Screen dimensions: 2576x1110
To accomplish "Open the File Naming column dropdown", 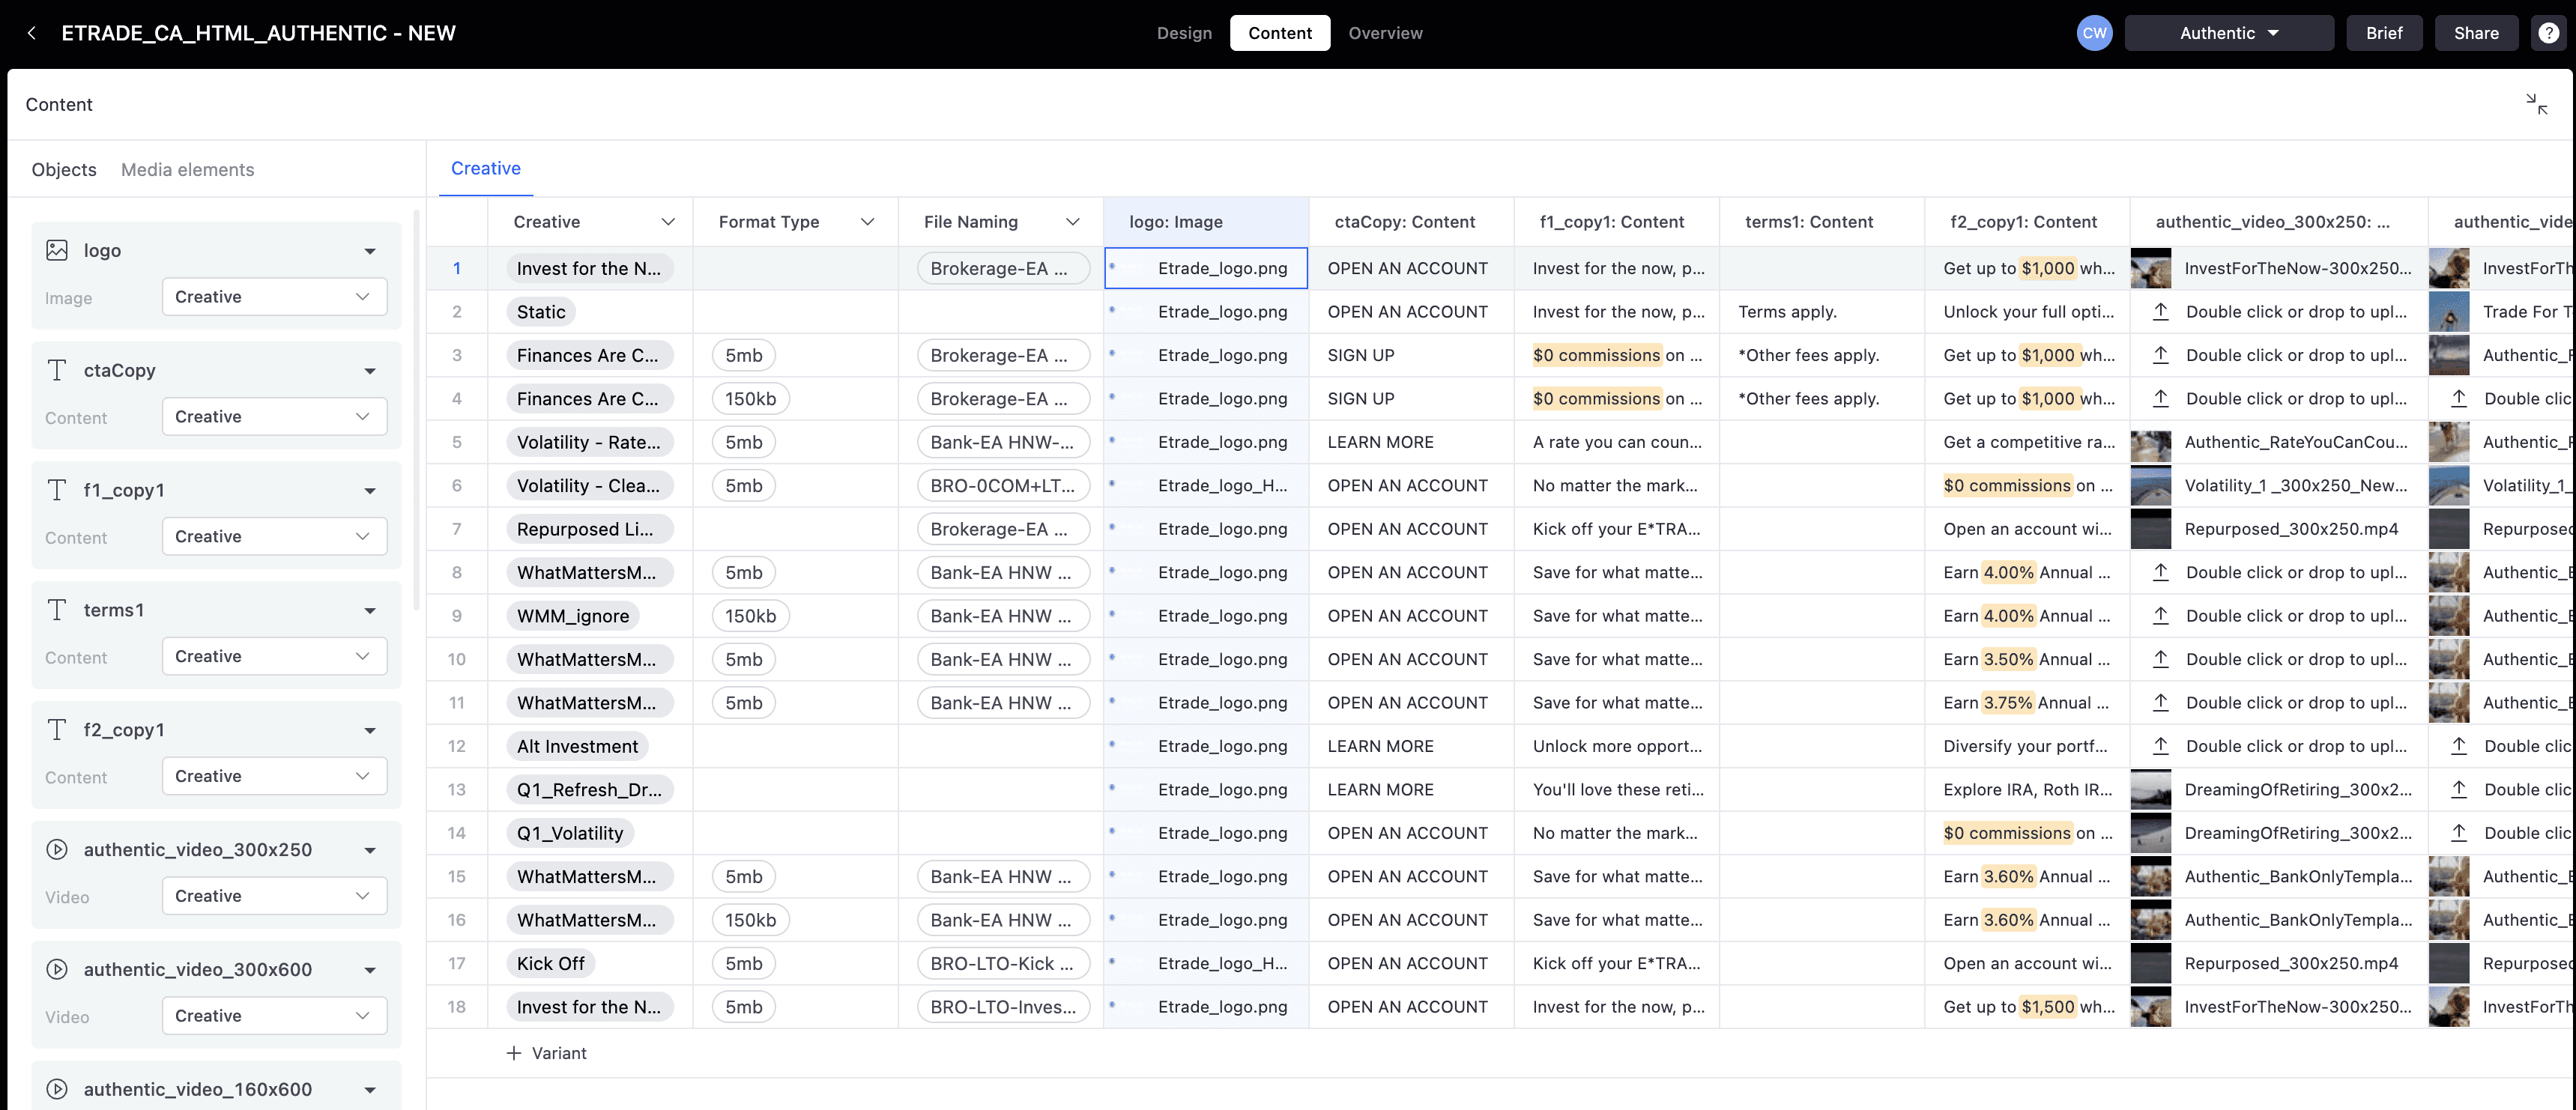I will pyautogui.click(x=1072, y=222).
